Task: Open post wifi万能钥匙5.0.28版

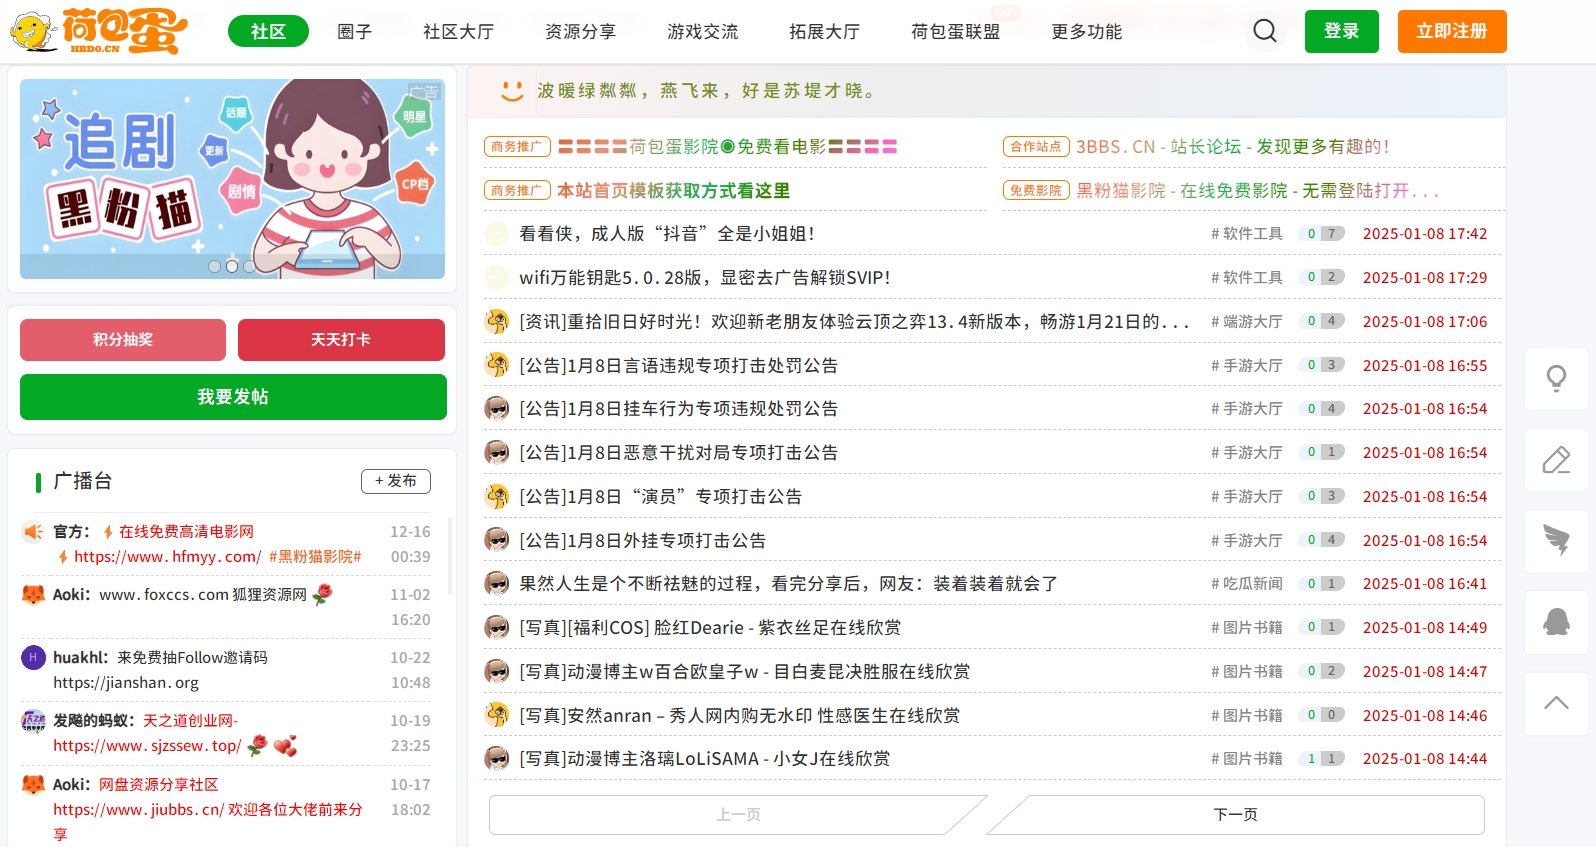Action: (x=705, y=278)
